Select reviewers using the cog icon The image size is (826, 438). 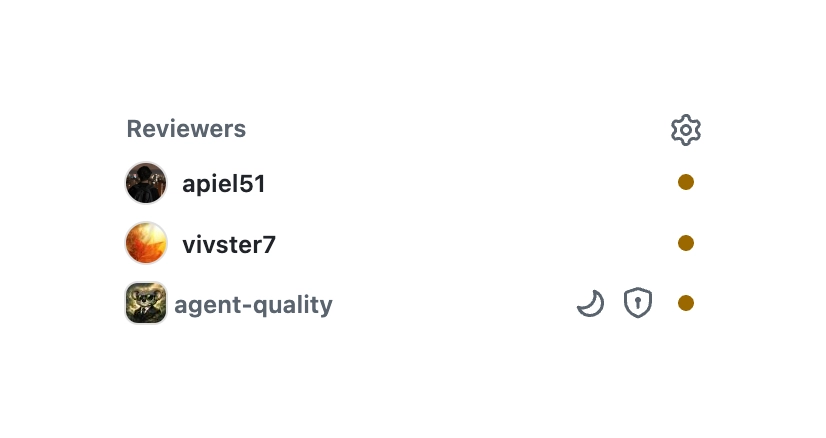685,130
